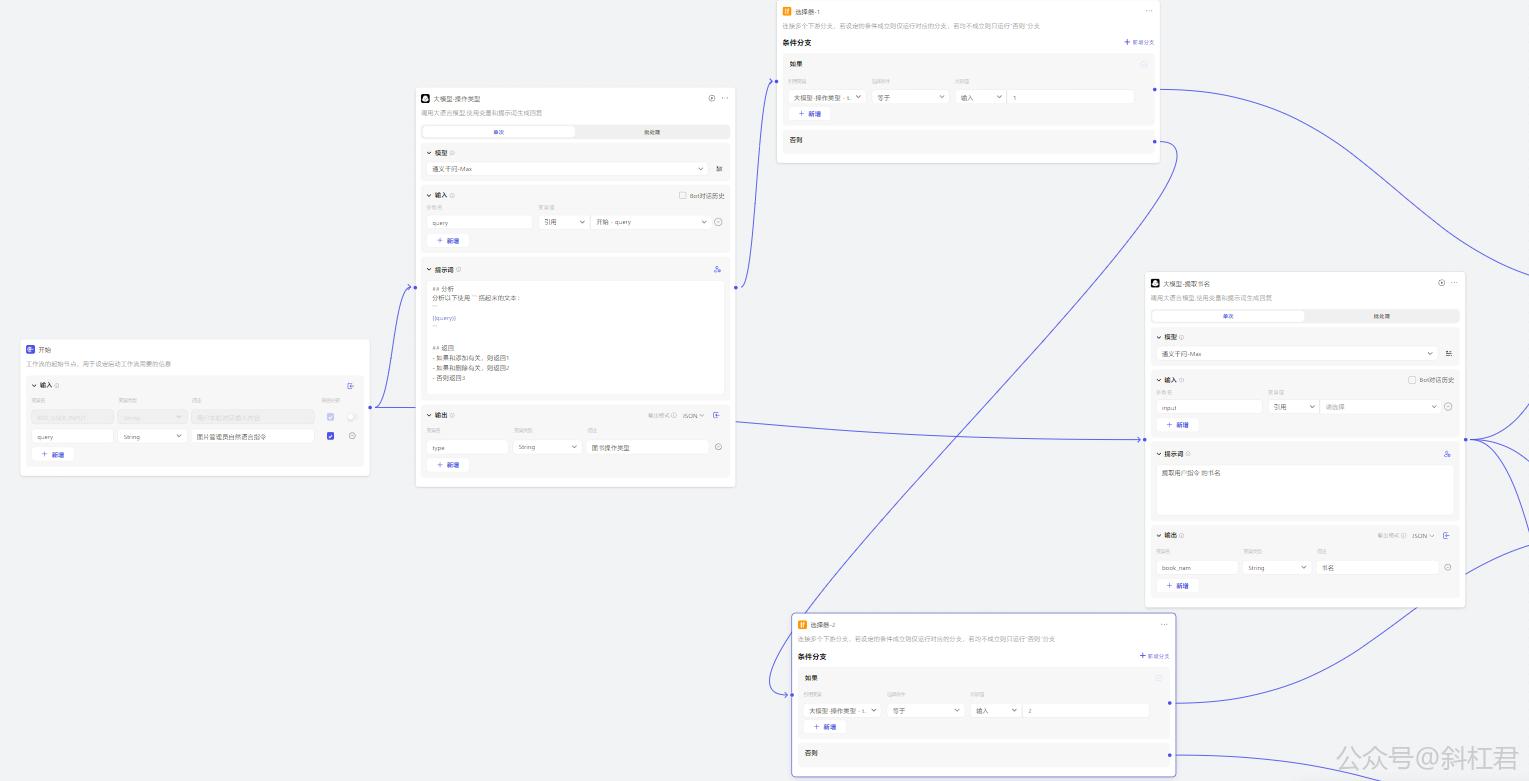1529x781 pixels.
Task: Remove the 如果 condition in 选择器-1
Action: (1144, 64)
